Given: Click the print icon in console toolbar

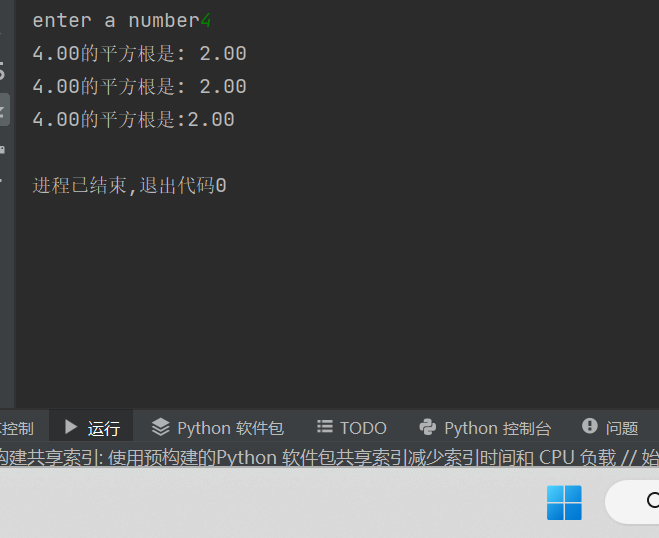Looking at the screenshot, I should pos(3,150).
